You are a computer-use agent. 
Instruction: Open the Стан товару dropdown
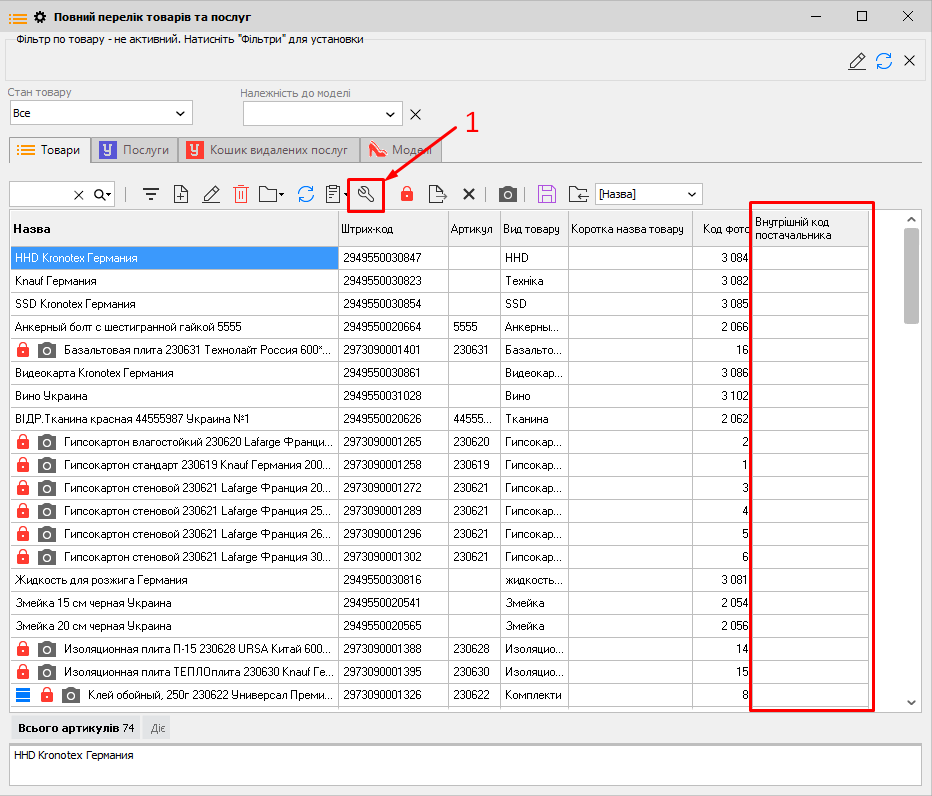(x=100, y=113)
